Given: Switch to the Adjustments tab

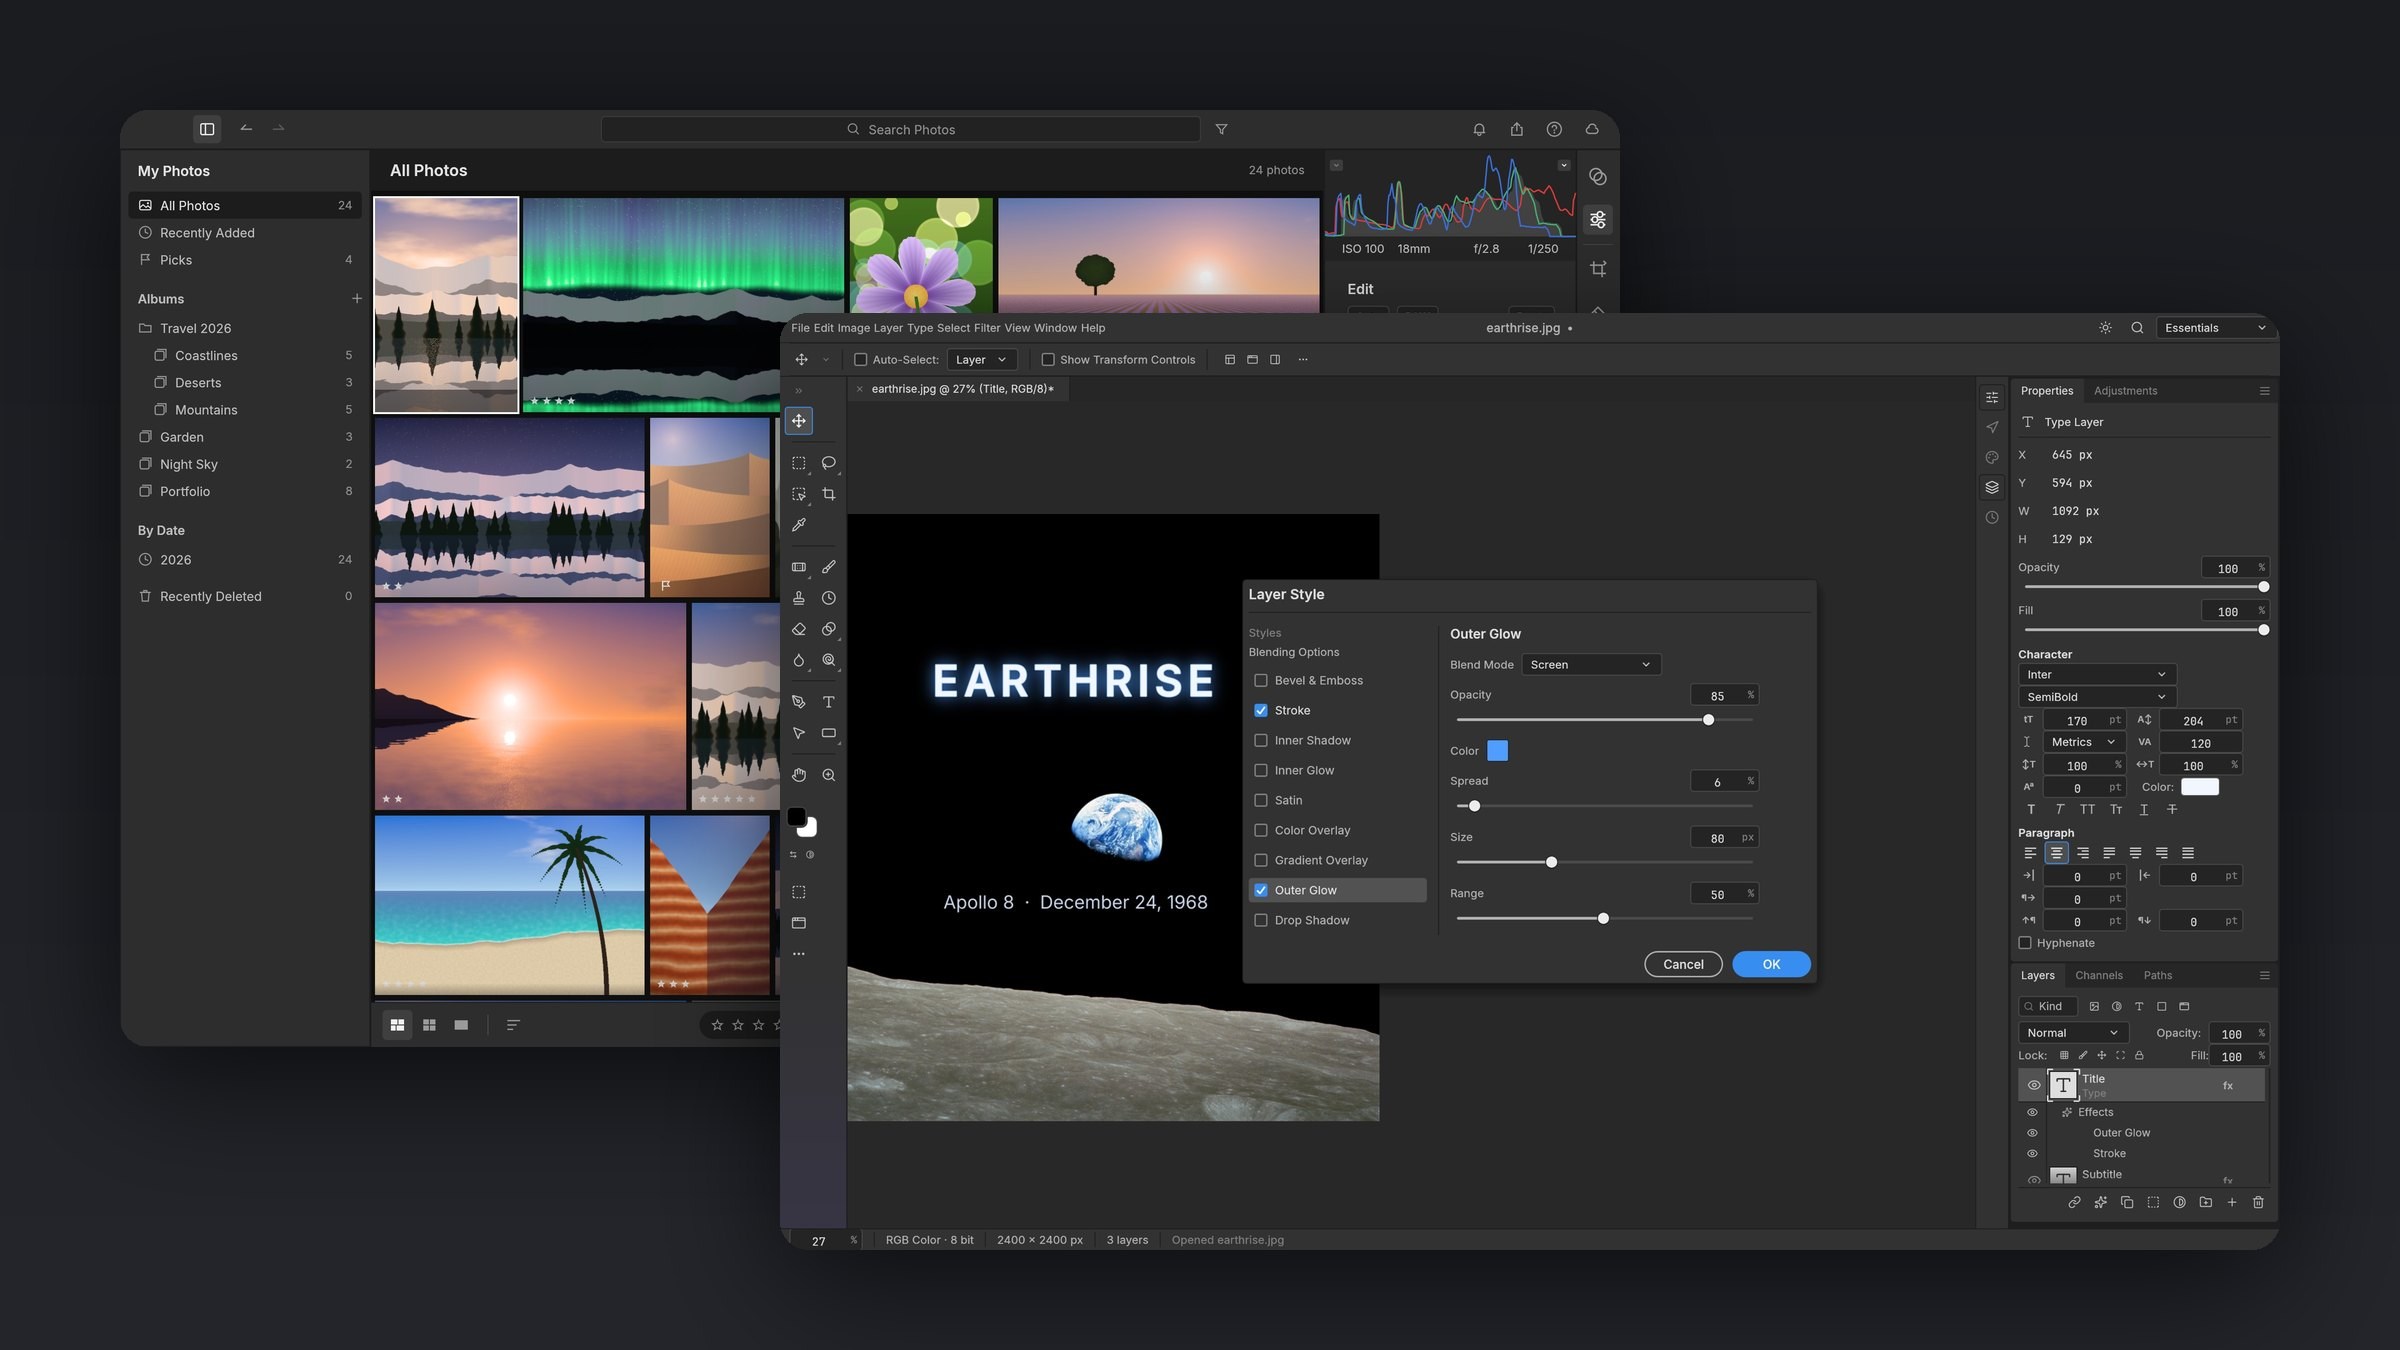Looking at the screenshot, I should 2125,391.
